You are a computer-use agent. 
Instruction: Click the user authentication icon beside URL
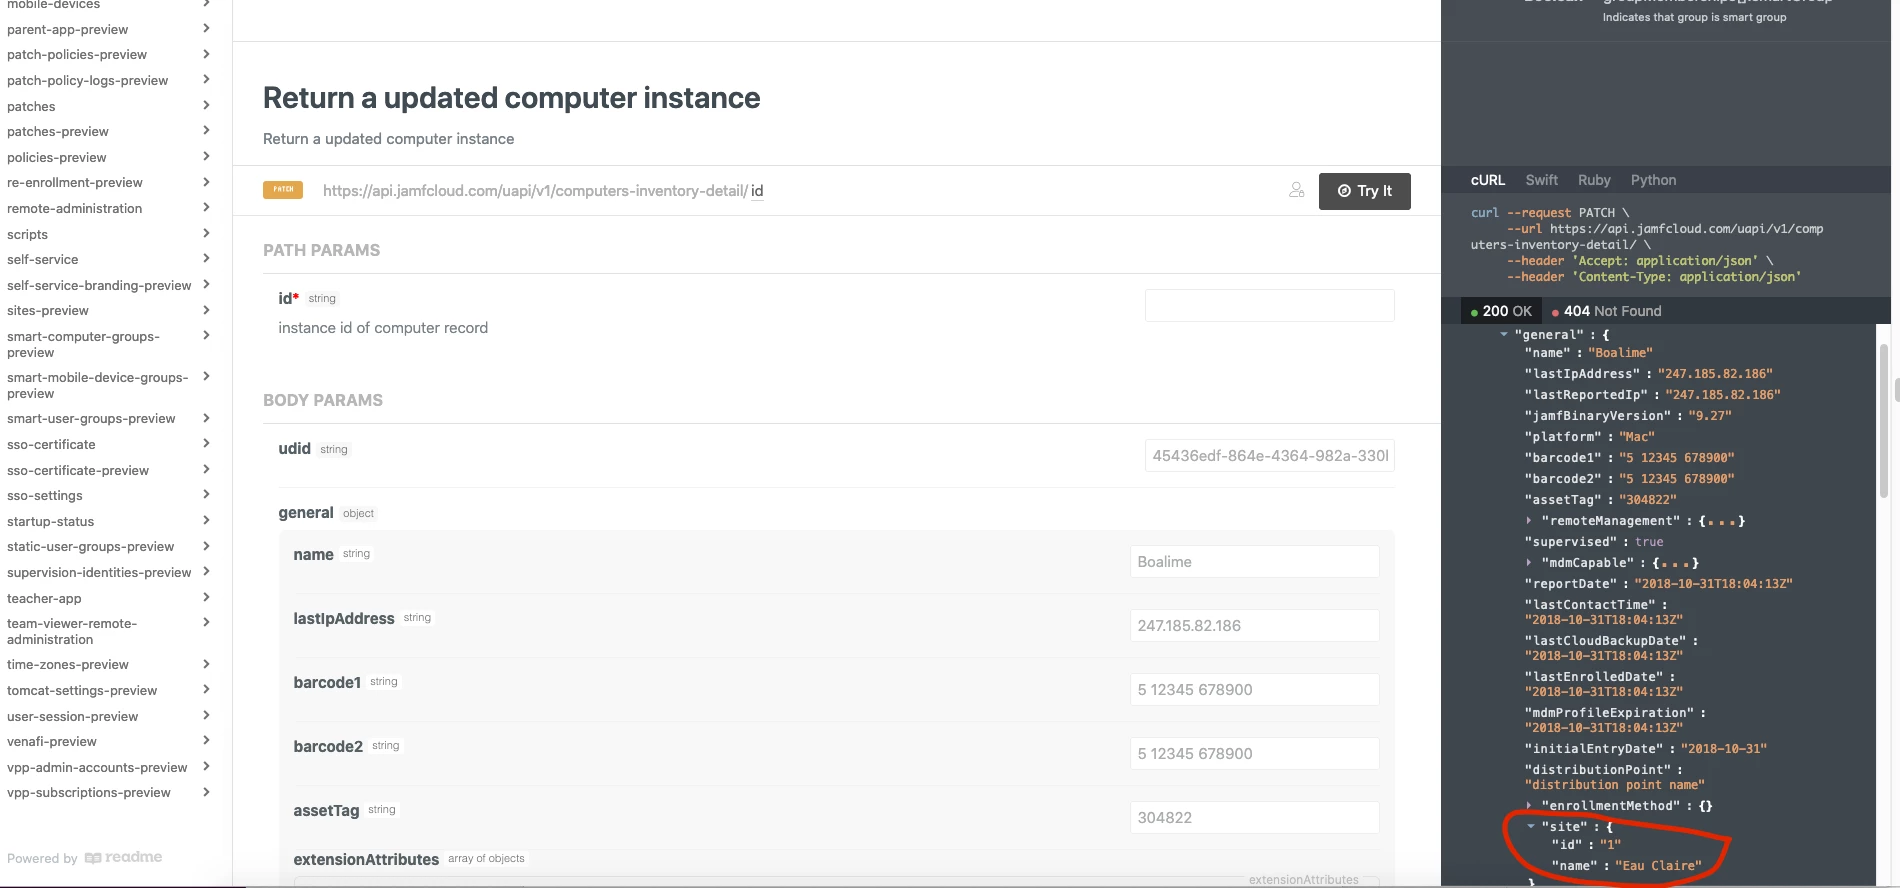point(1296,190)
